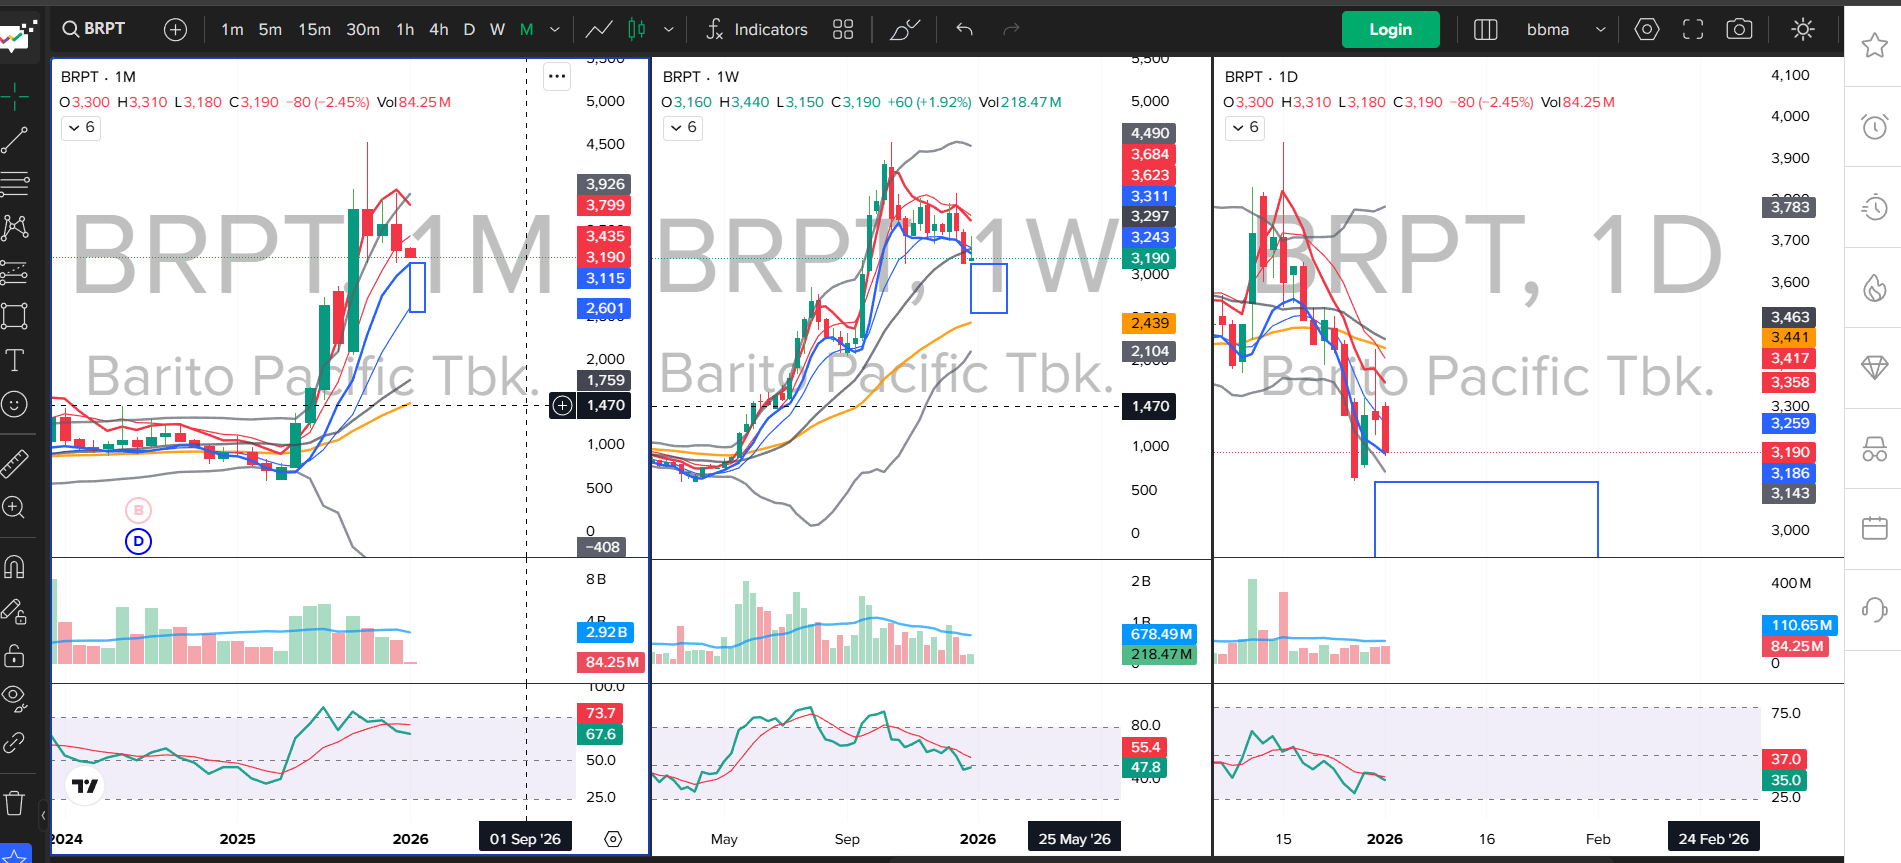Toggle the magnet snap mode
1901x863 pixels.
(x=15, y=567)
